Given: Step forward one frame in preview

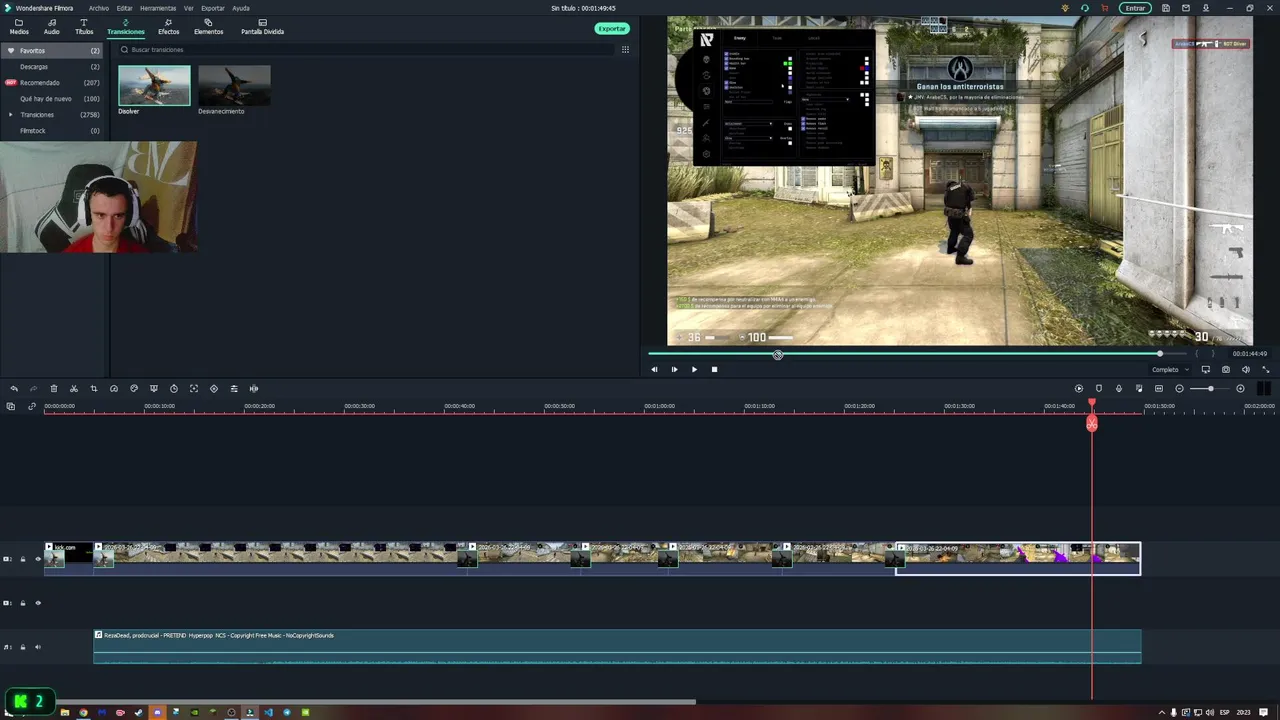Looking at the screenshot, I should click(x=674, y=369).
